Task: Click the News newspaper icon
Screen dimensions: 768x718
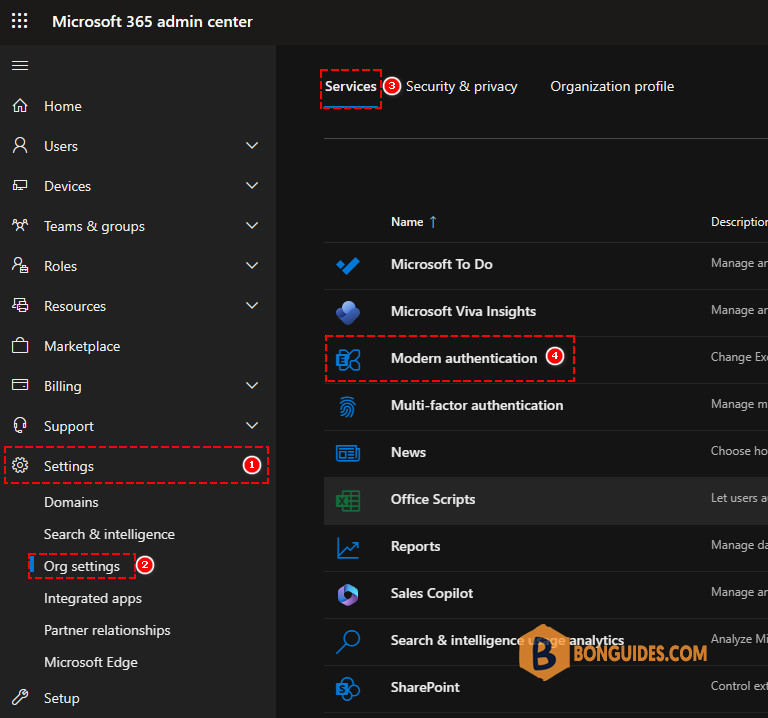Action: pos(348,454)
